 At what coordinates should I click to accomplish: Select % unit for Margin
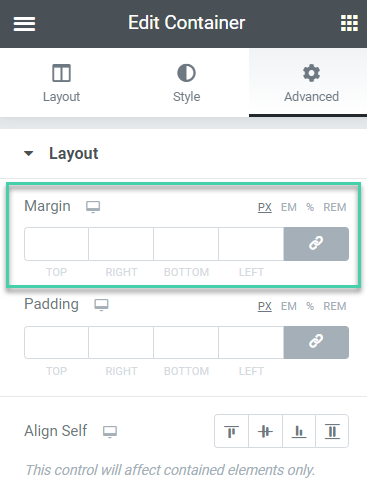(310, 207)
